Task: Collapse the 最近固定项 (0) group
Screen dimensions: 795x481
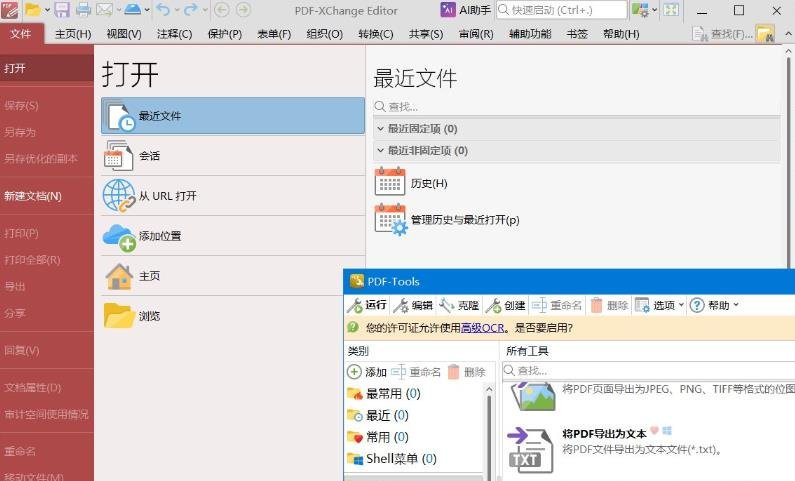Action: pyautogui.click(x=381, y=129)
